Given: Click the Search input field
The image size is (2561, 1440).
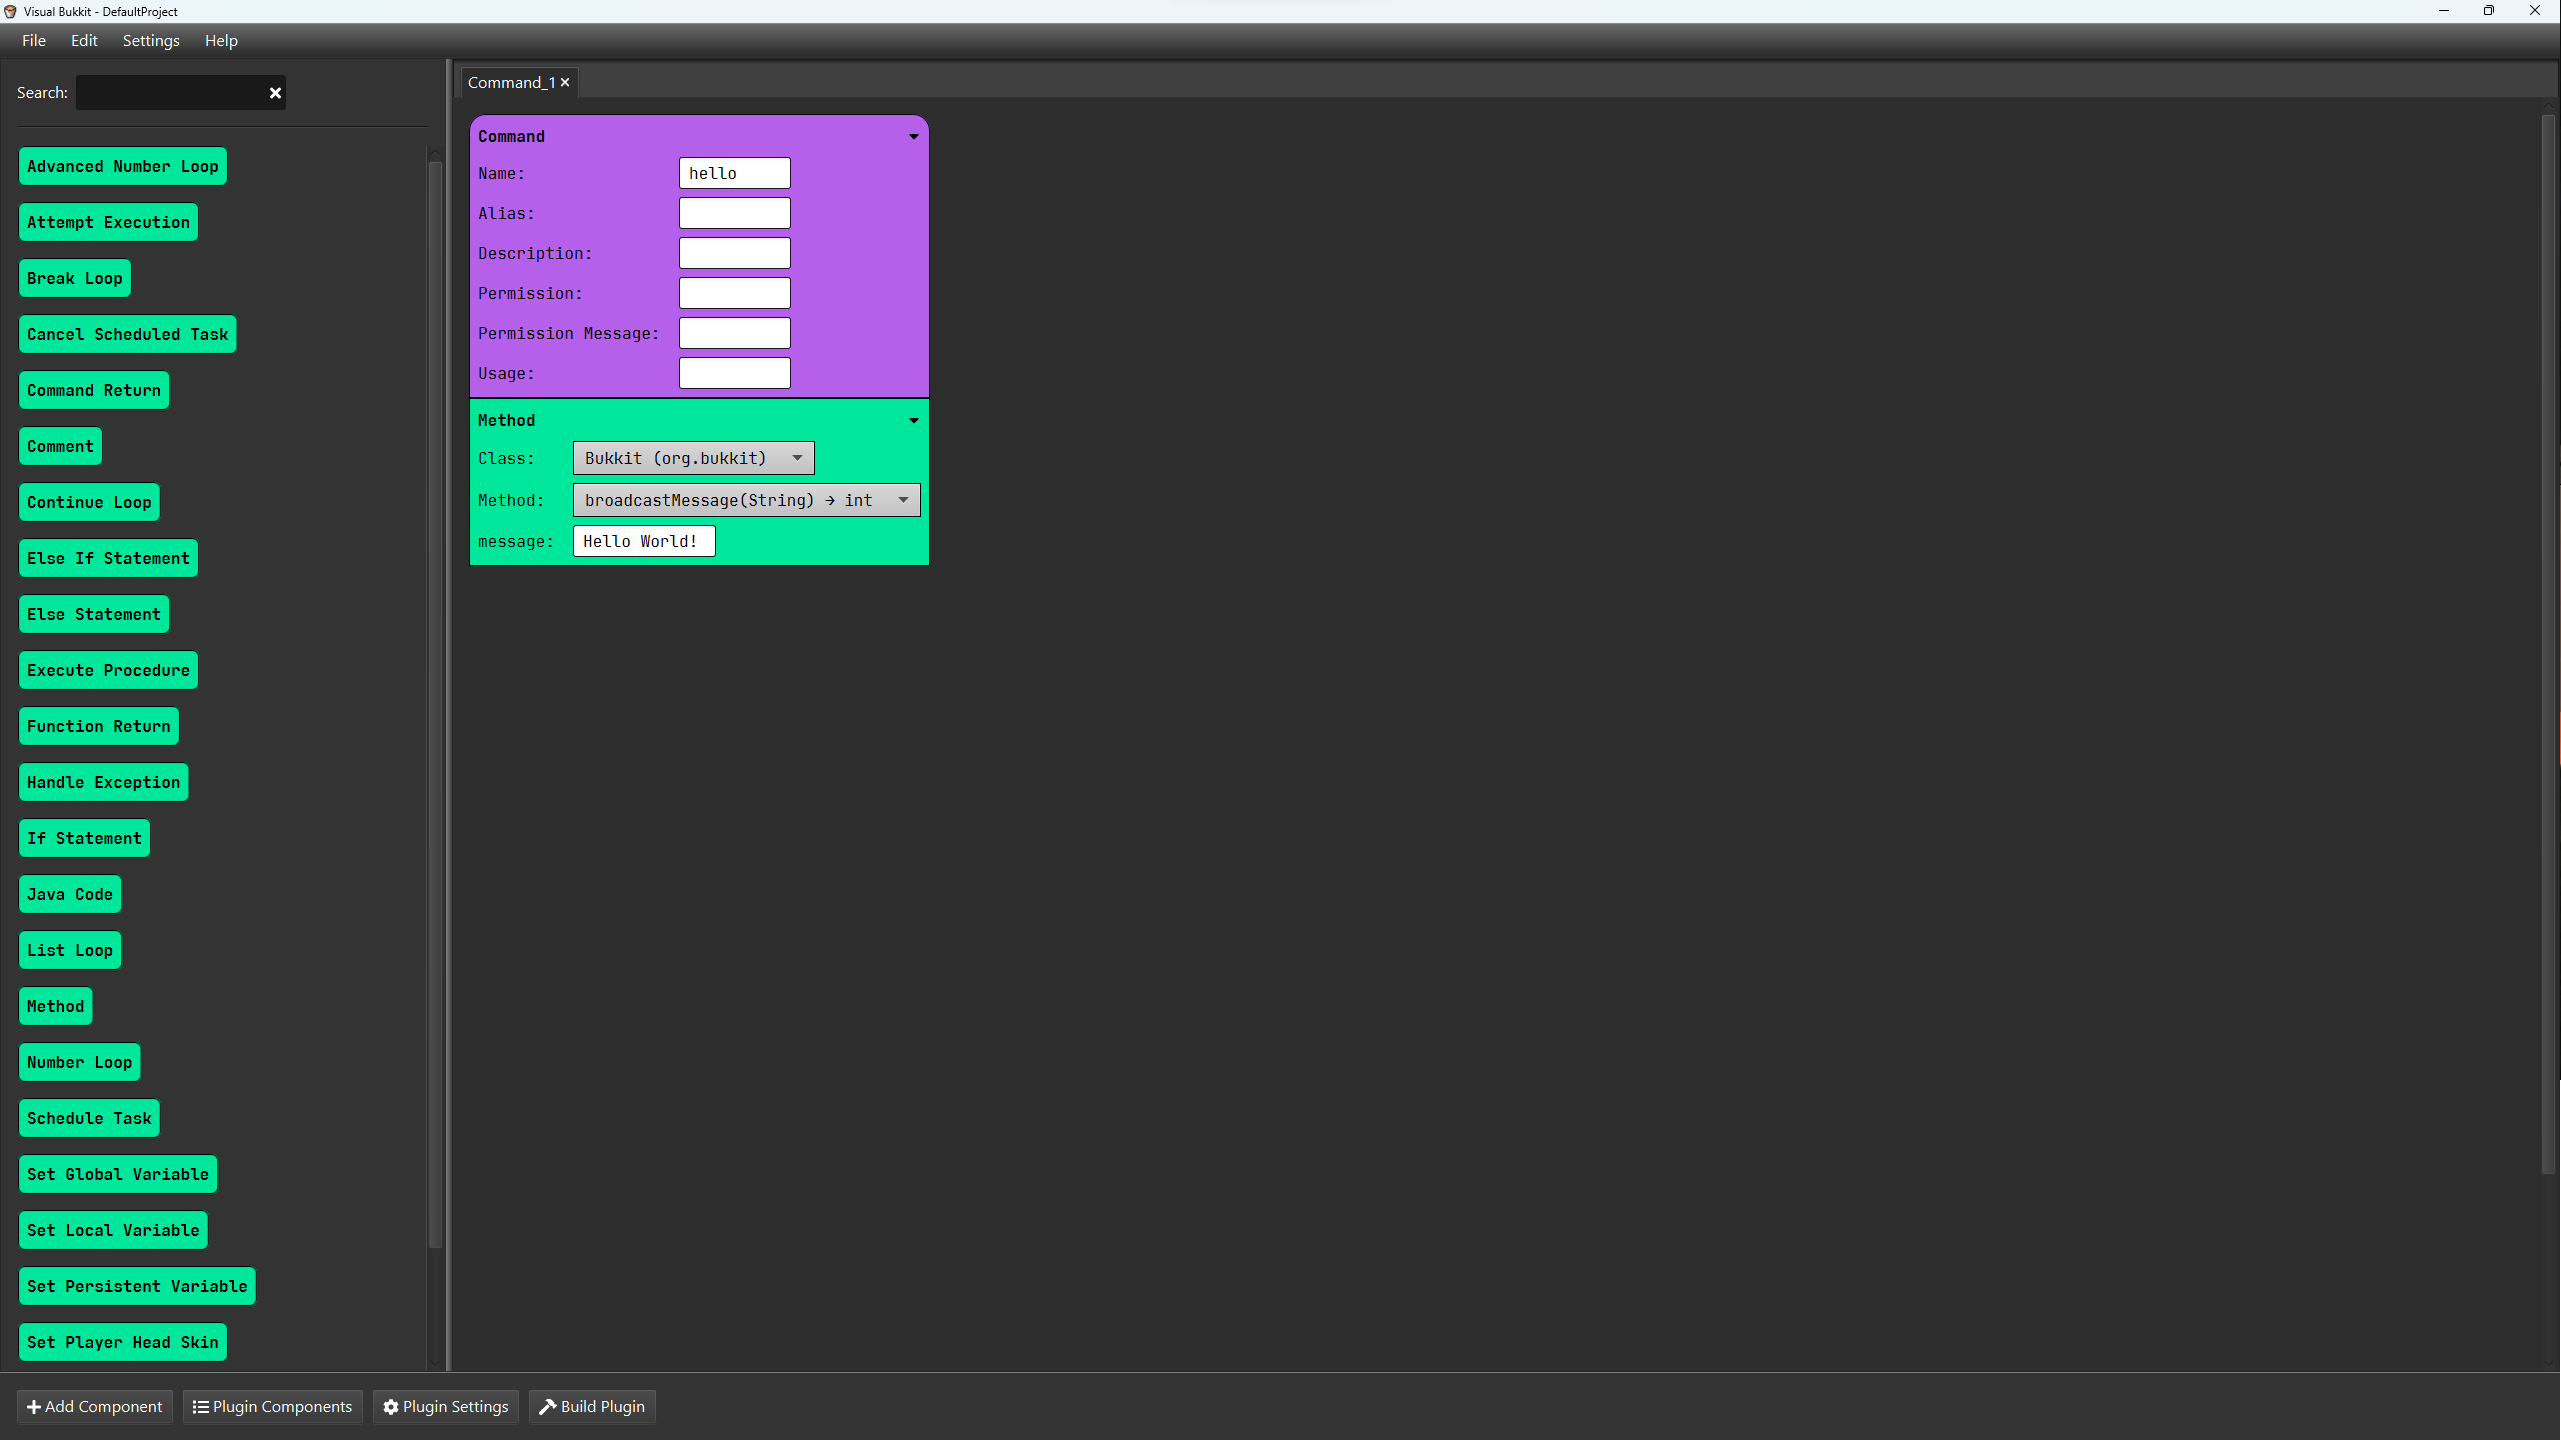Looking at the screenshot, I should pyautogui.click(x=170, y=93).
